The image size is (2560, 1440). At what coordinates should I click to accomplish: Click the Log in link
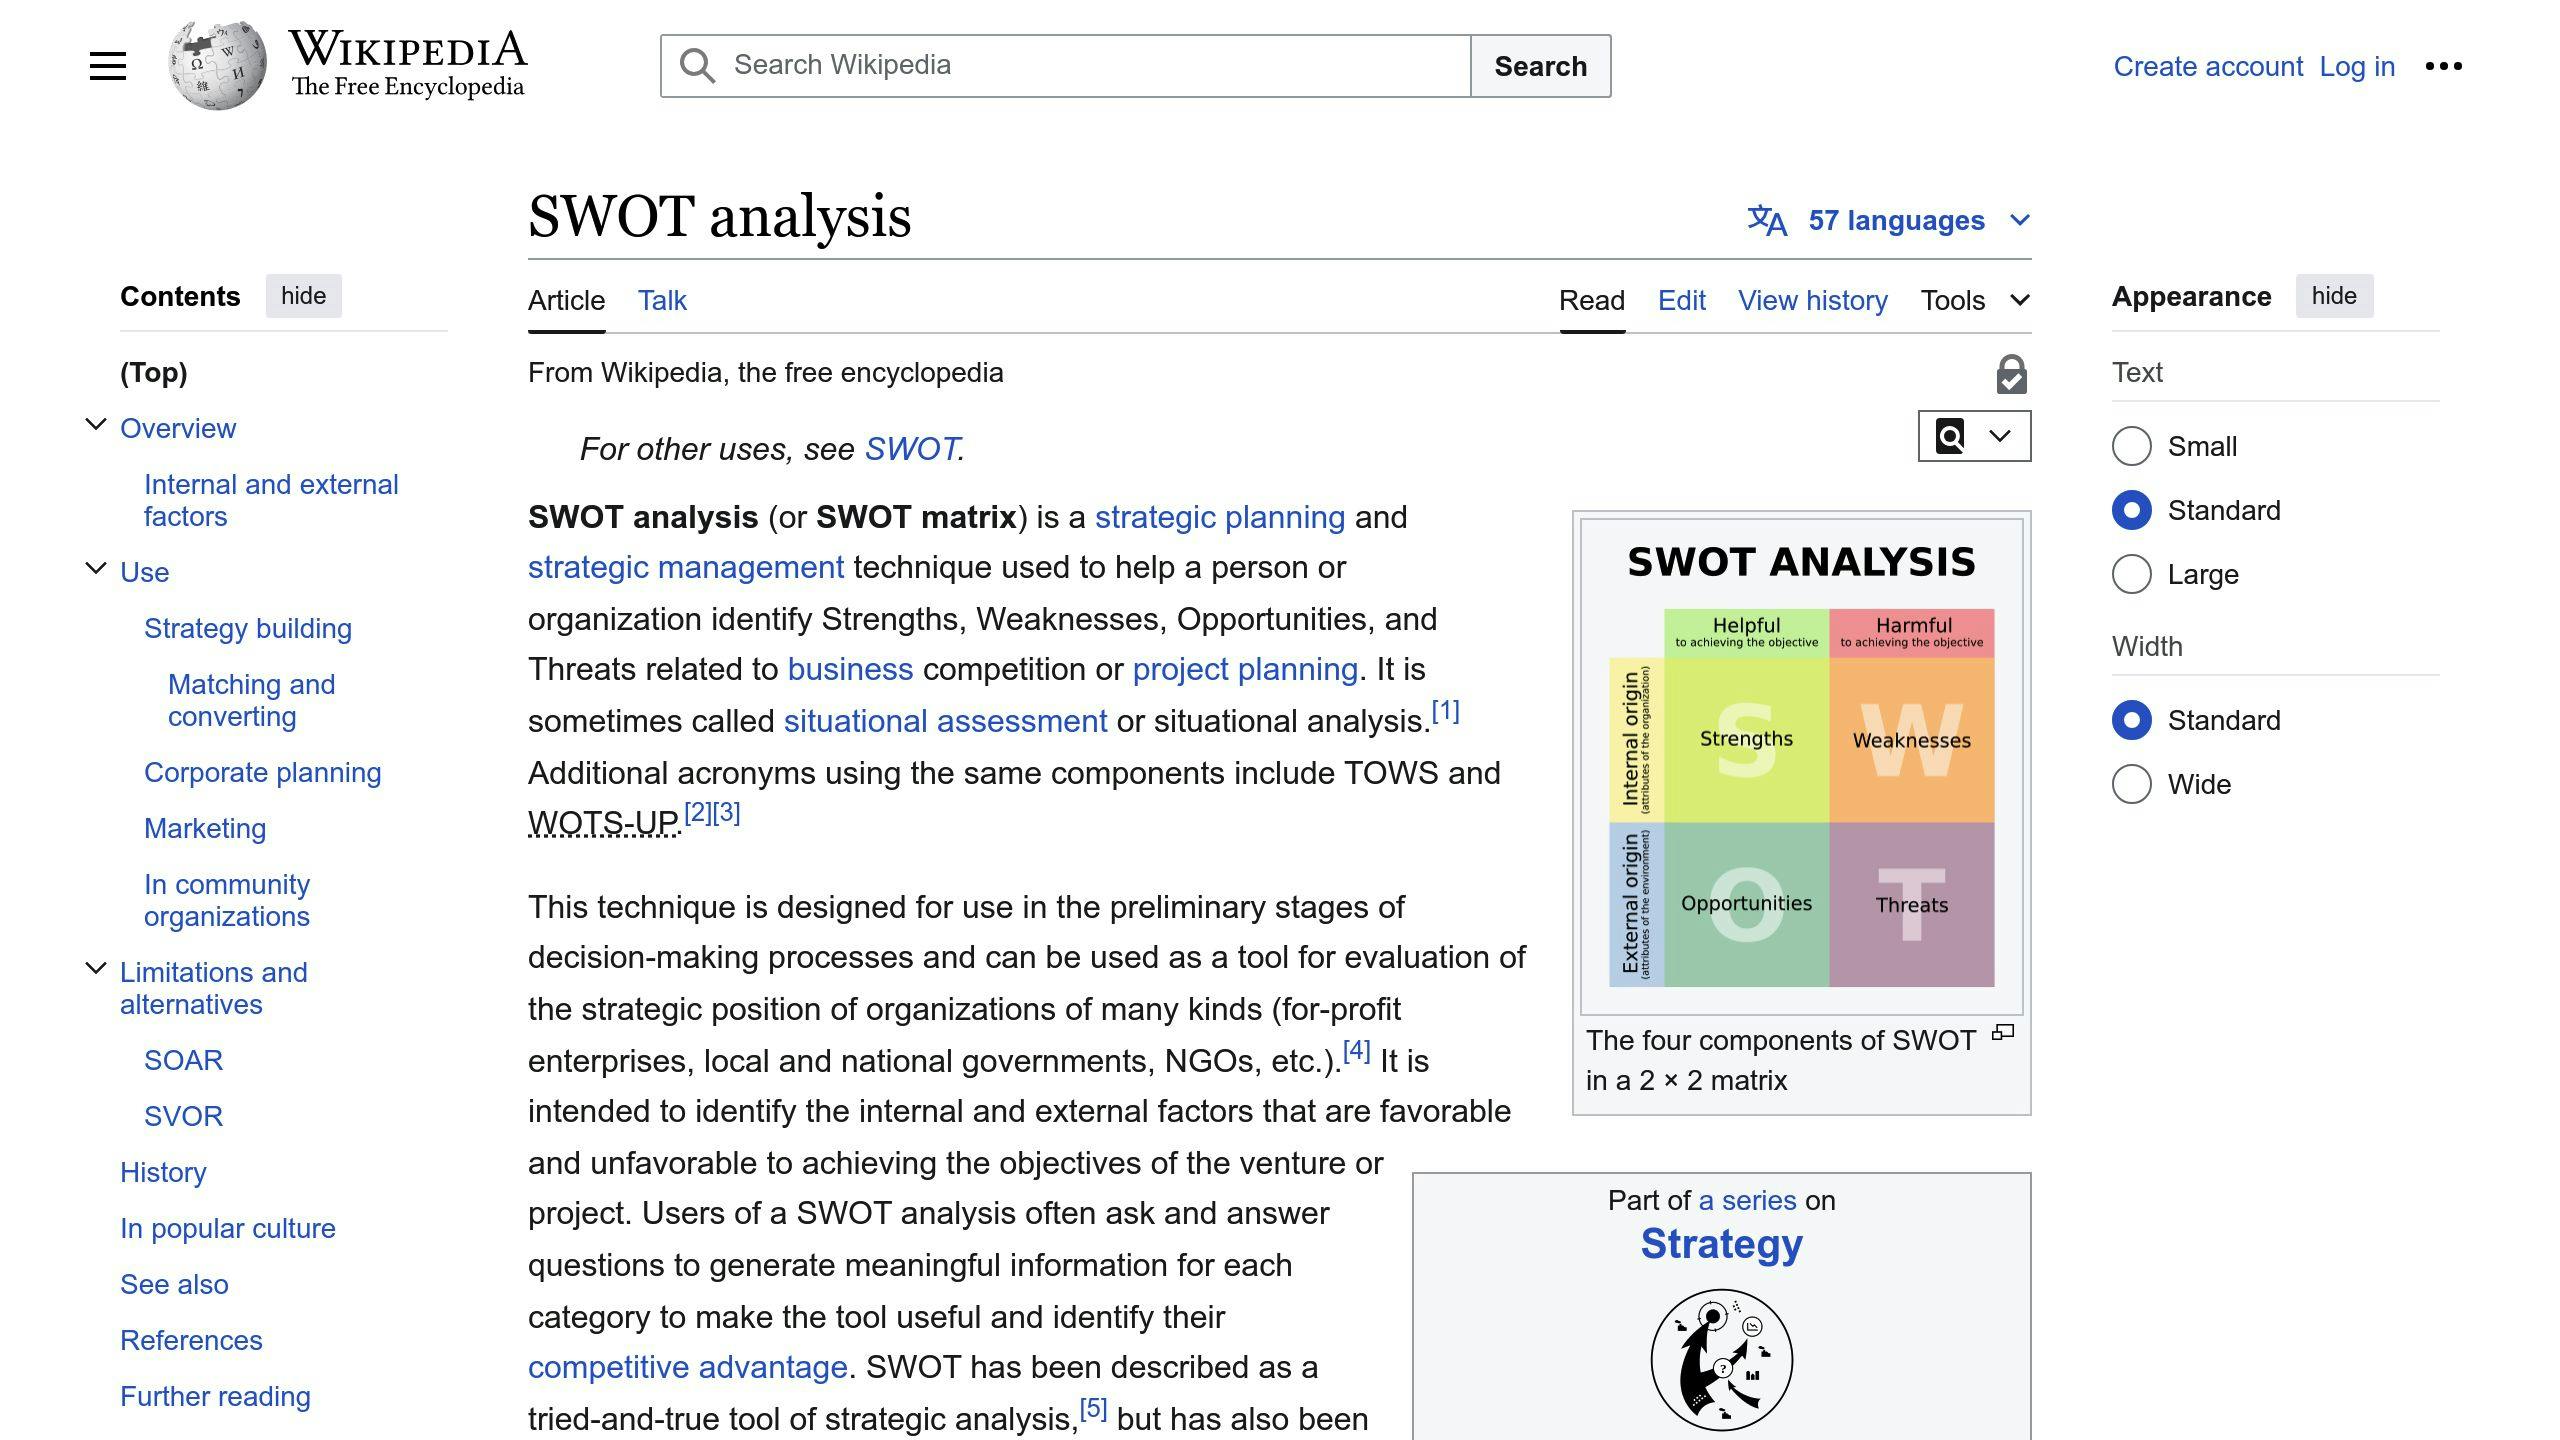pos(2357,66)
